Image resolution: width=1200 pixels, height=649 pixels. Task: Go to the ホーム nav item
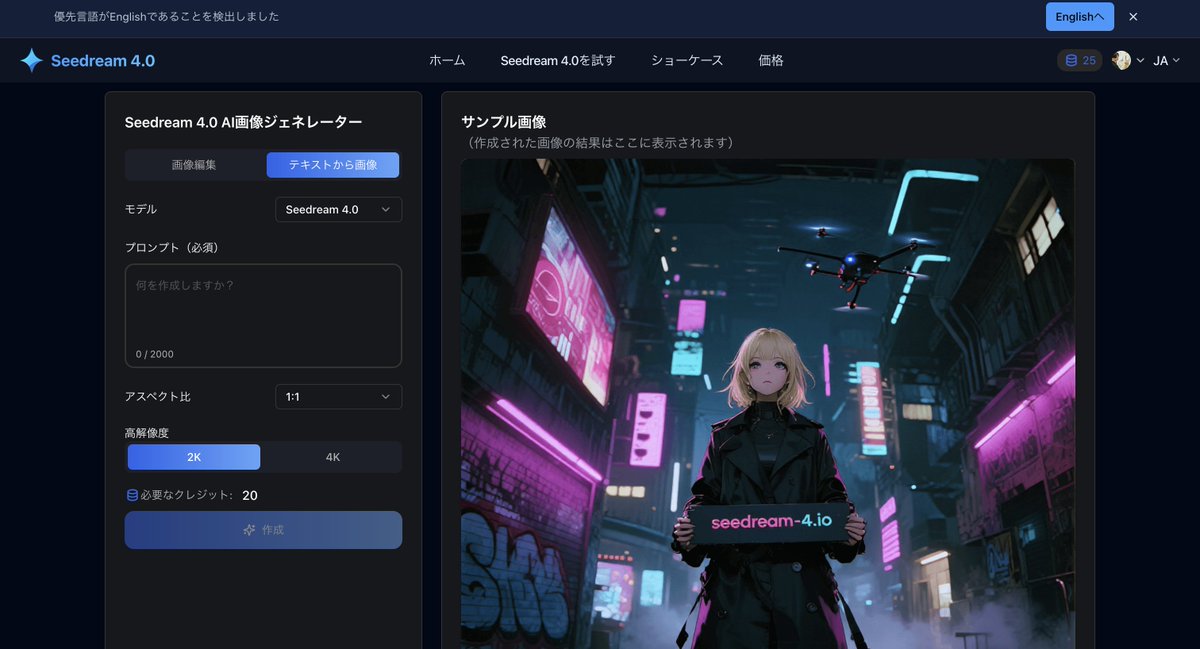(x=447, y=60)
